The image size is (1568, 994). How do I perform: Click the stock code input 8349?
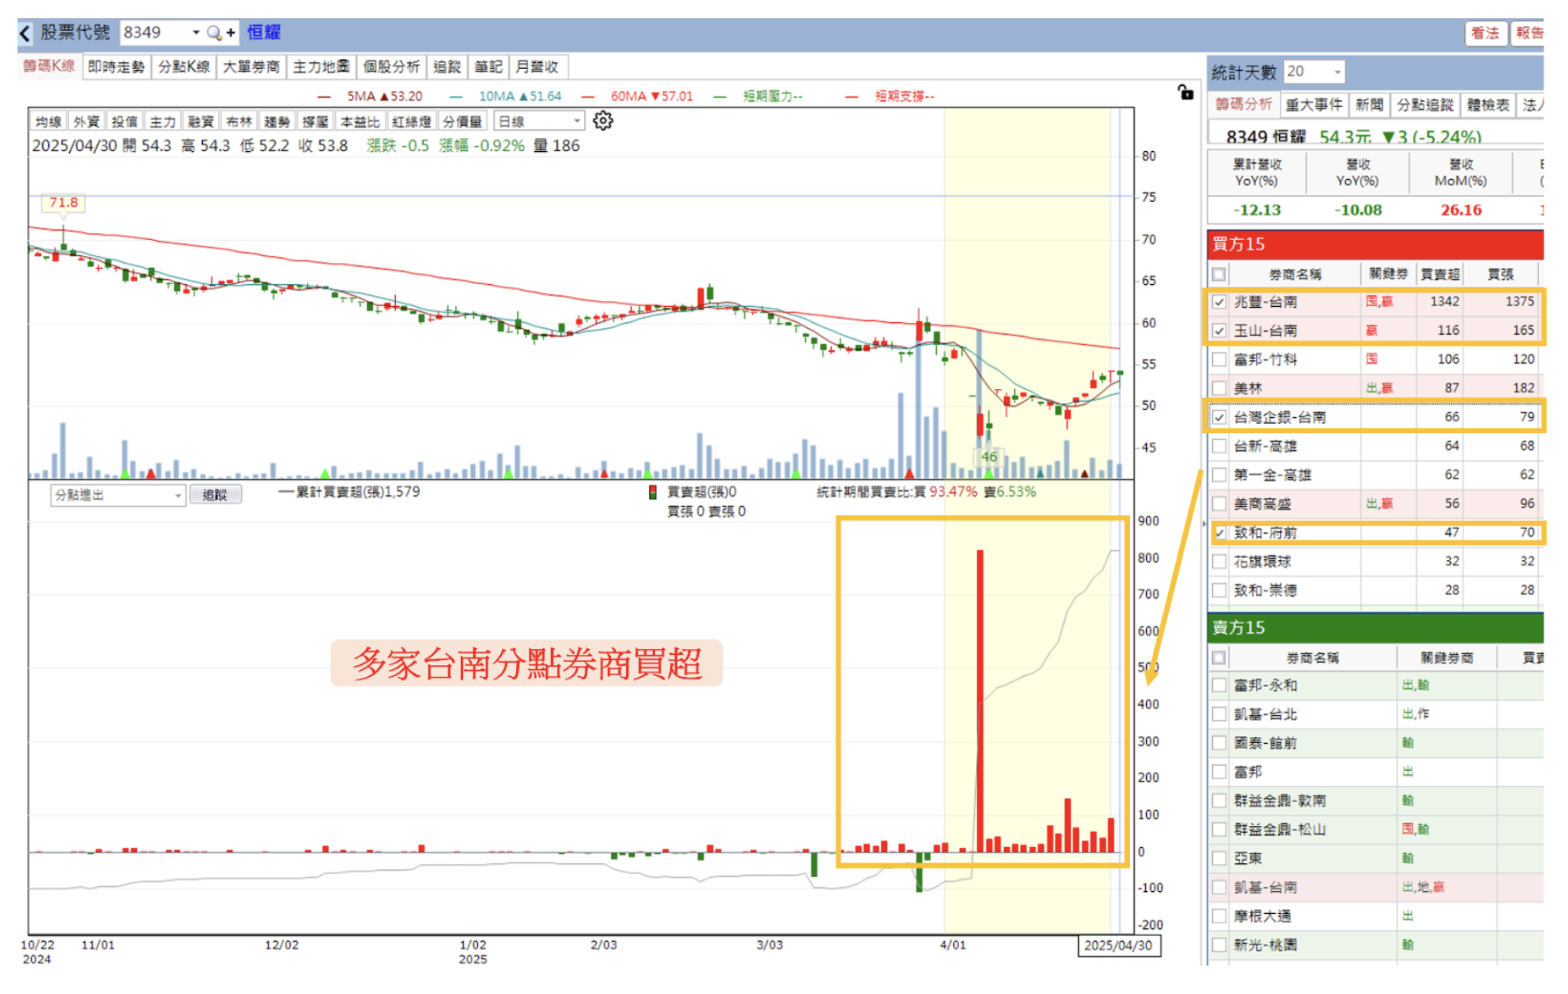click(154, 33)
